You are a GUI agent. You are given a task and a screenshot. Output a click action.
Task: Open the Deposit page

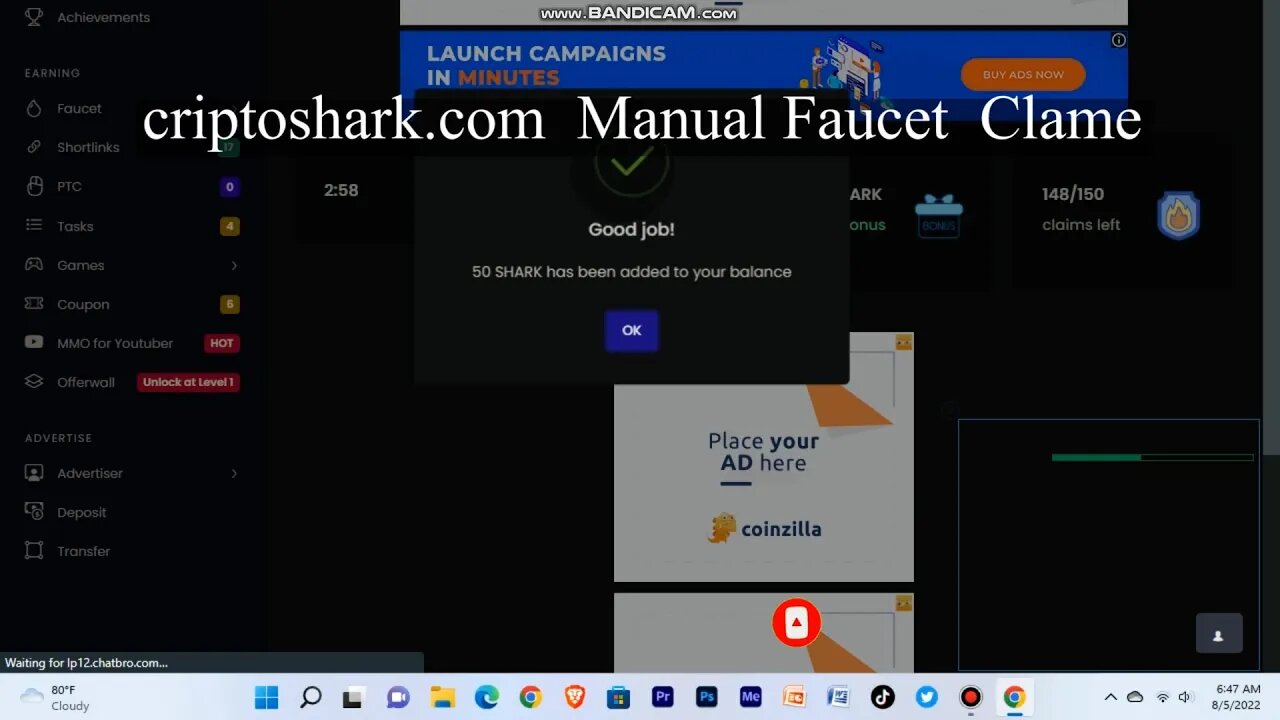81,512
